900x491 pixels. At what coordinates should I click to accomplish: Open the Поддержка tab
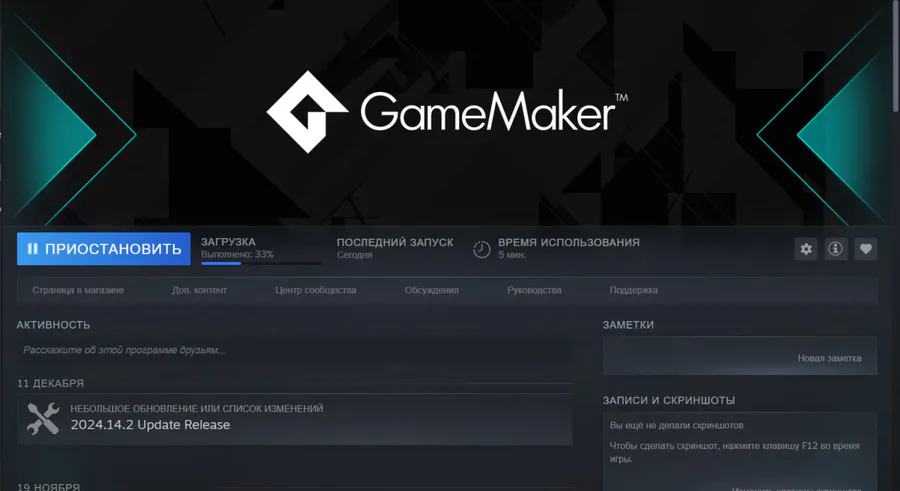634,290
